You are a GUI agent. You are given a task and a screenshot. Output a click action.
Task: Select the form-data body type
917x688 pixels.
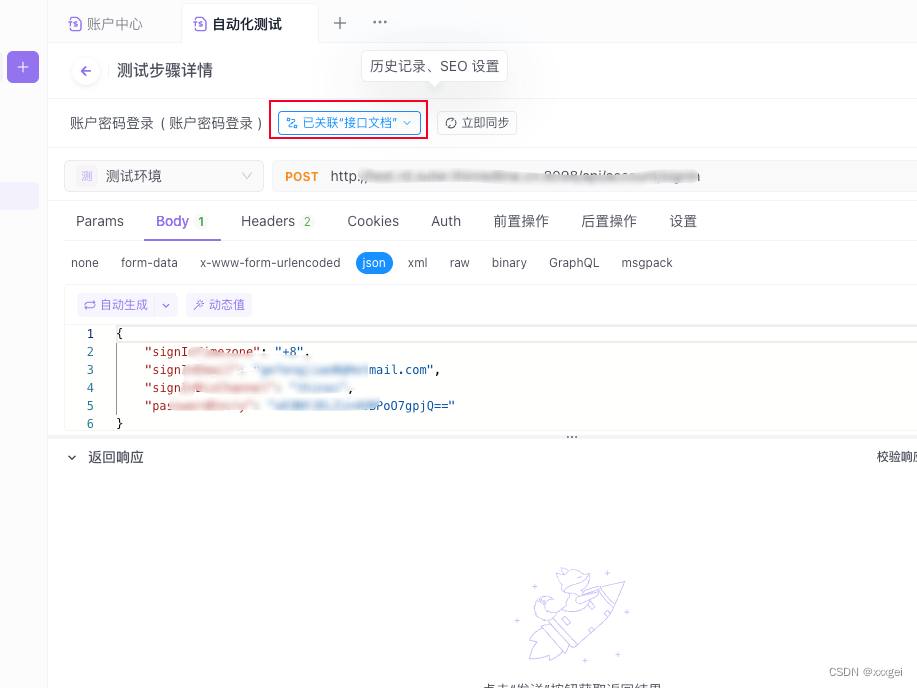[149, 263]
